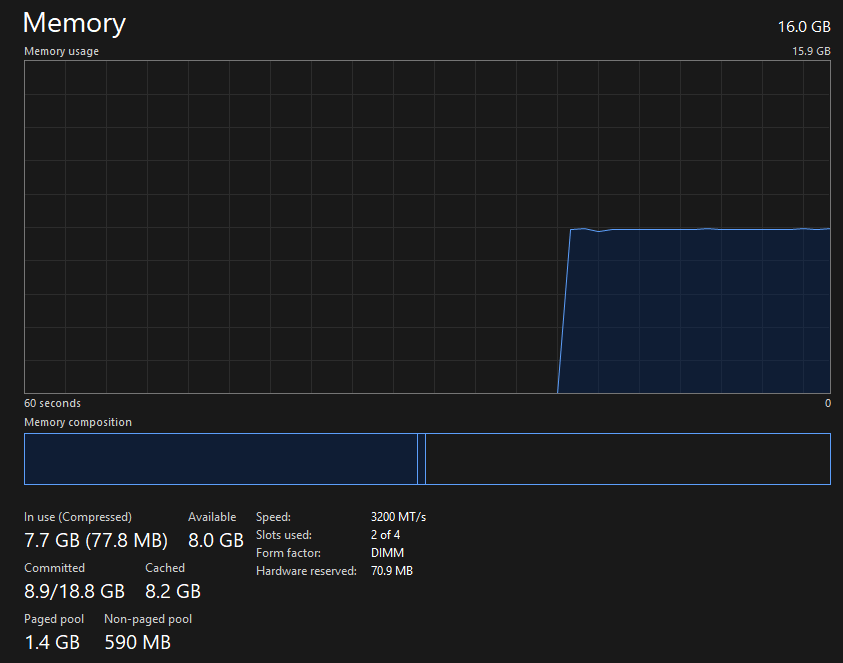Select the 8.2 GB cached value
The height and width of the screenshot is (663, 843).
pos(173,591)
